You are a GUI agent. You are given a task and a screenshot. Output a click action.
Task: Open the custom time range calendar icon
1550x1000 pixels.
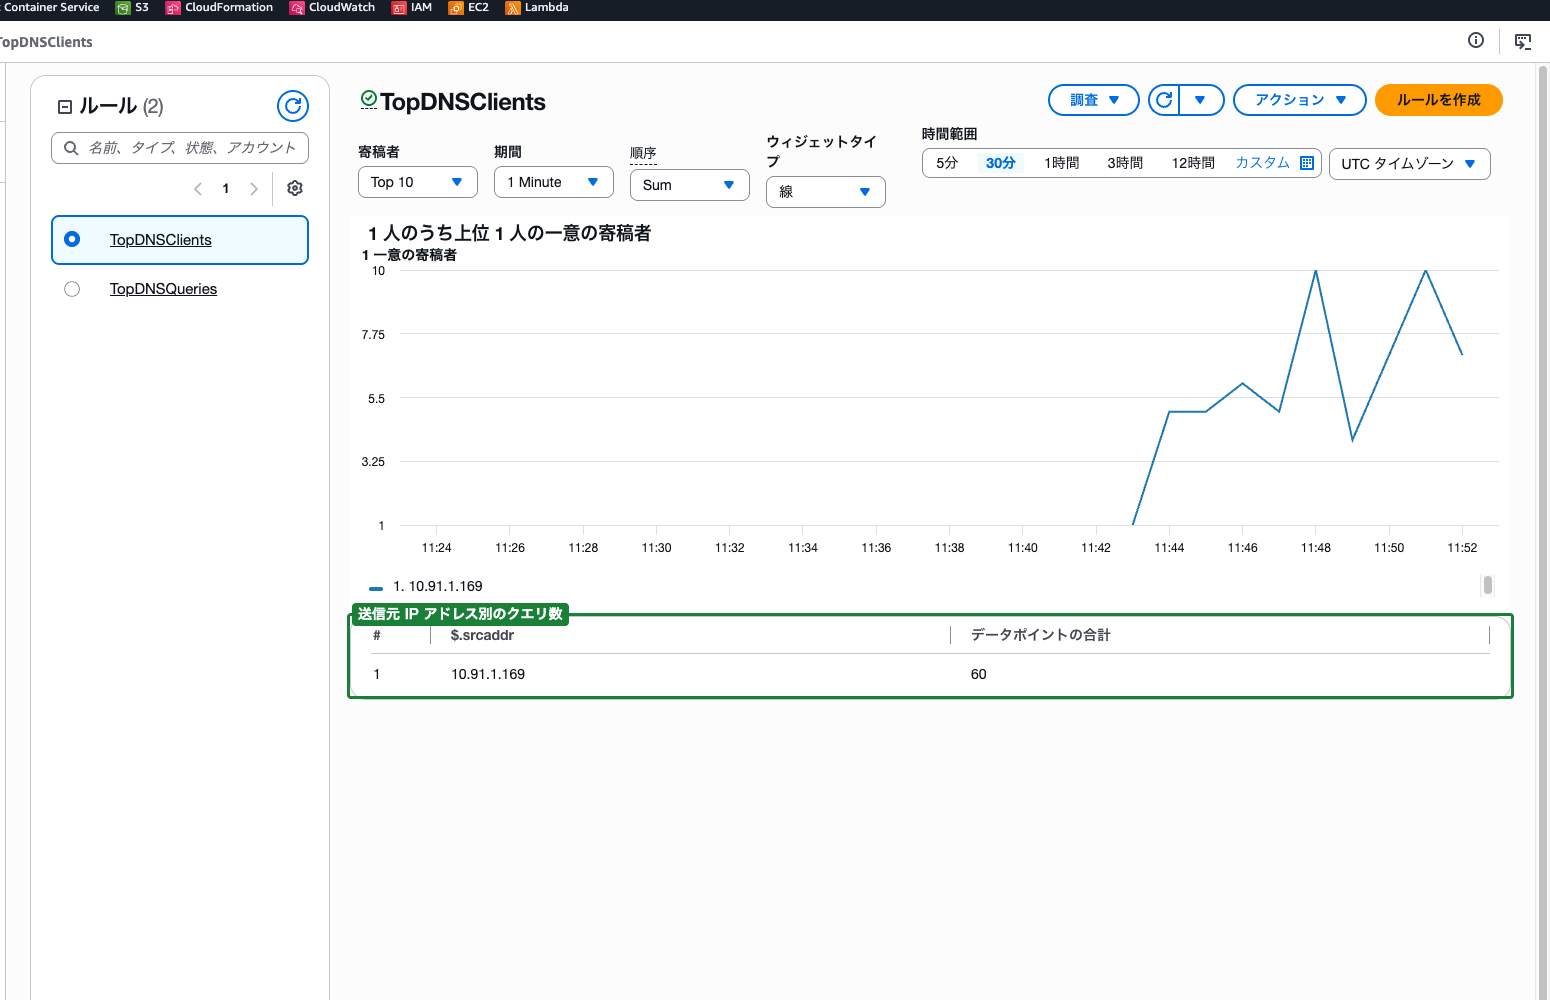pos(1307,163)
